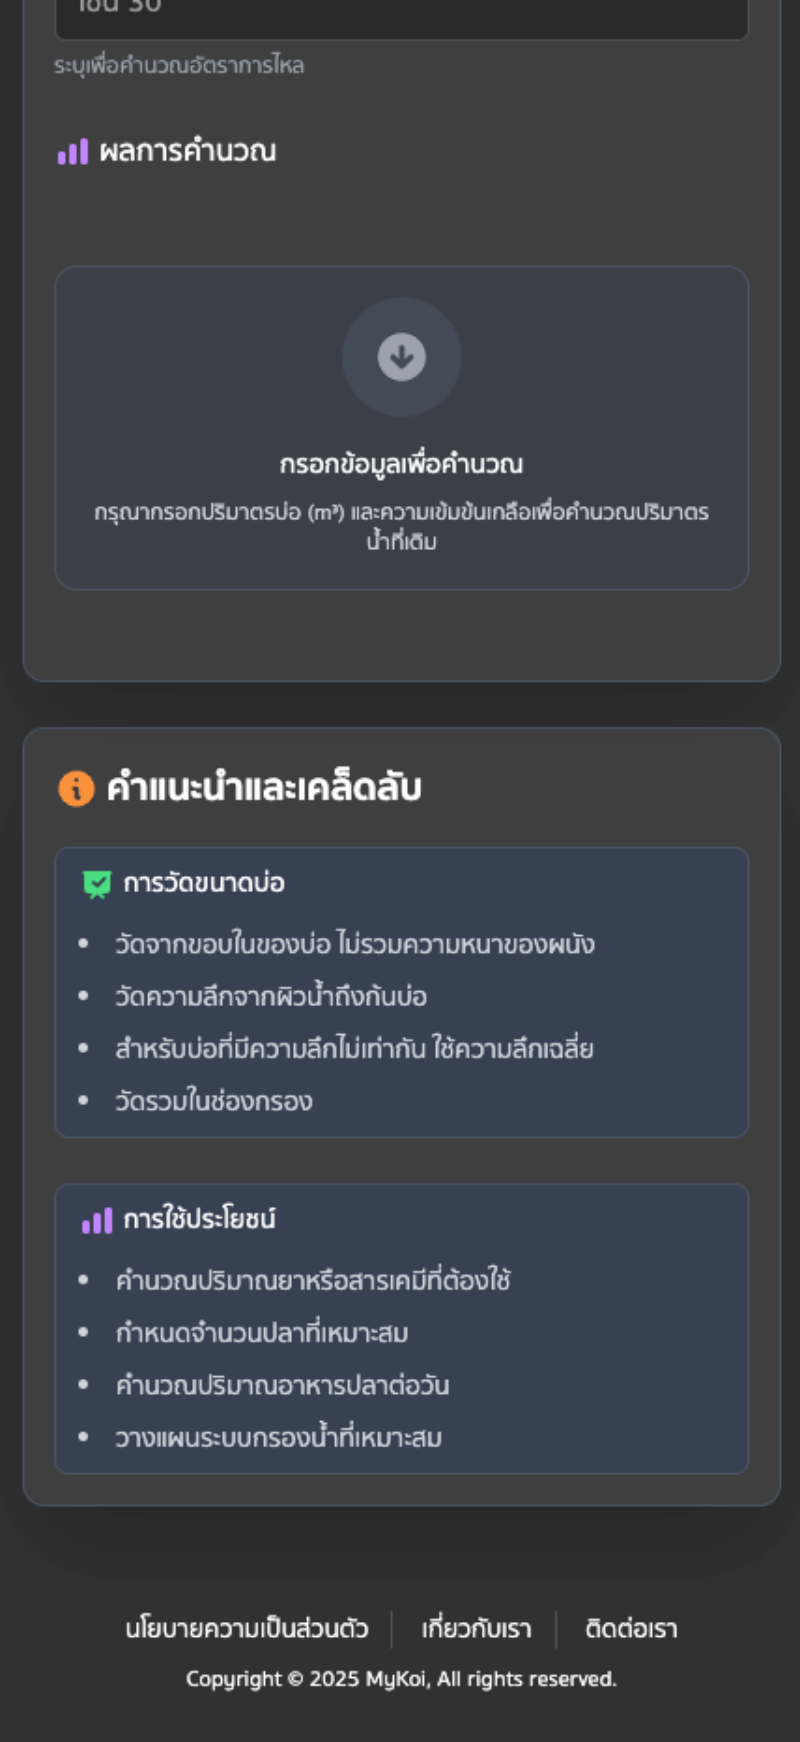Open the นโยบายความเป็นส่วนตัว footer link
Image resolution: width=800 pixels, height=1742 pixels.
coord(247,1629)
